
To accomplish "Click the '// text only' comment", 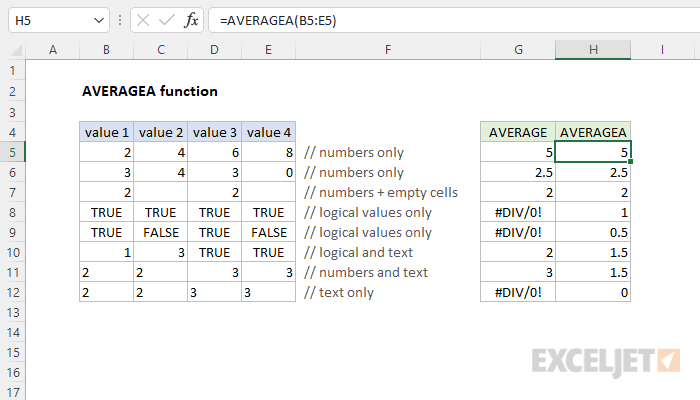I will pos(339,292).
